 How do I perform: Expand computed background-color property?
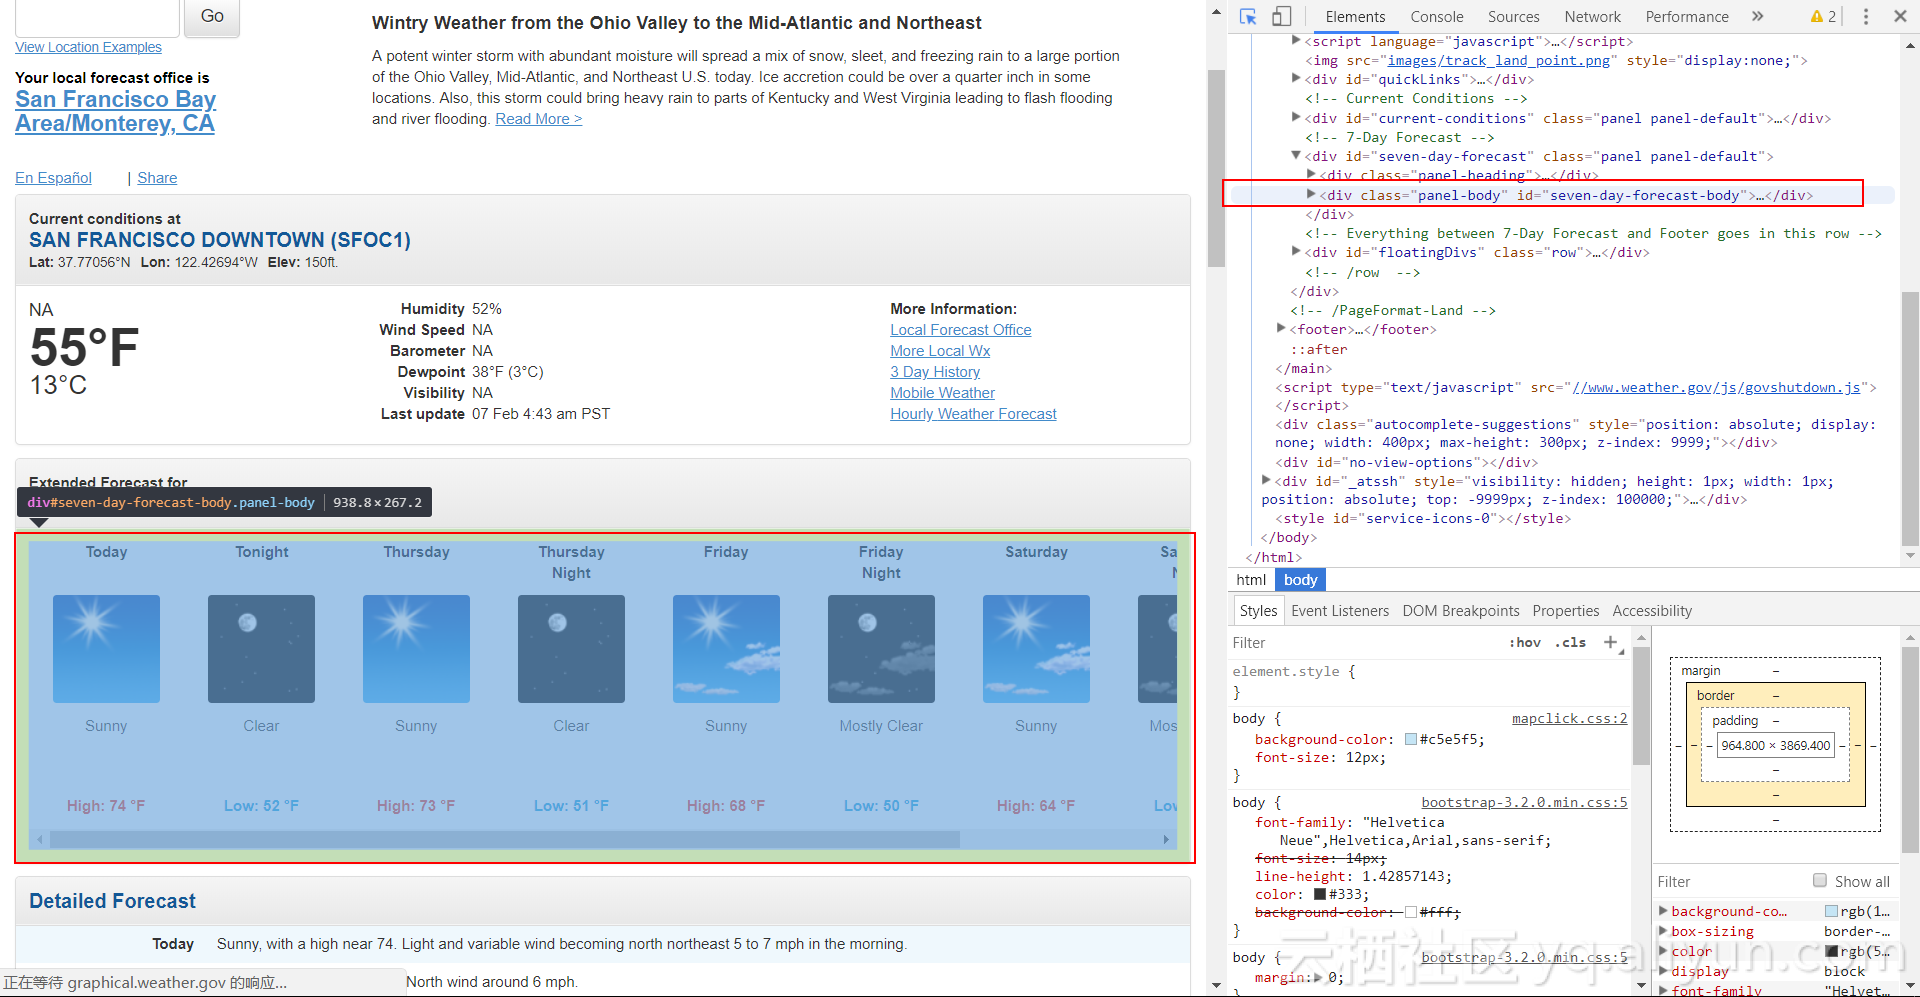click(x=1663, y=911)
